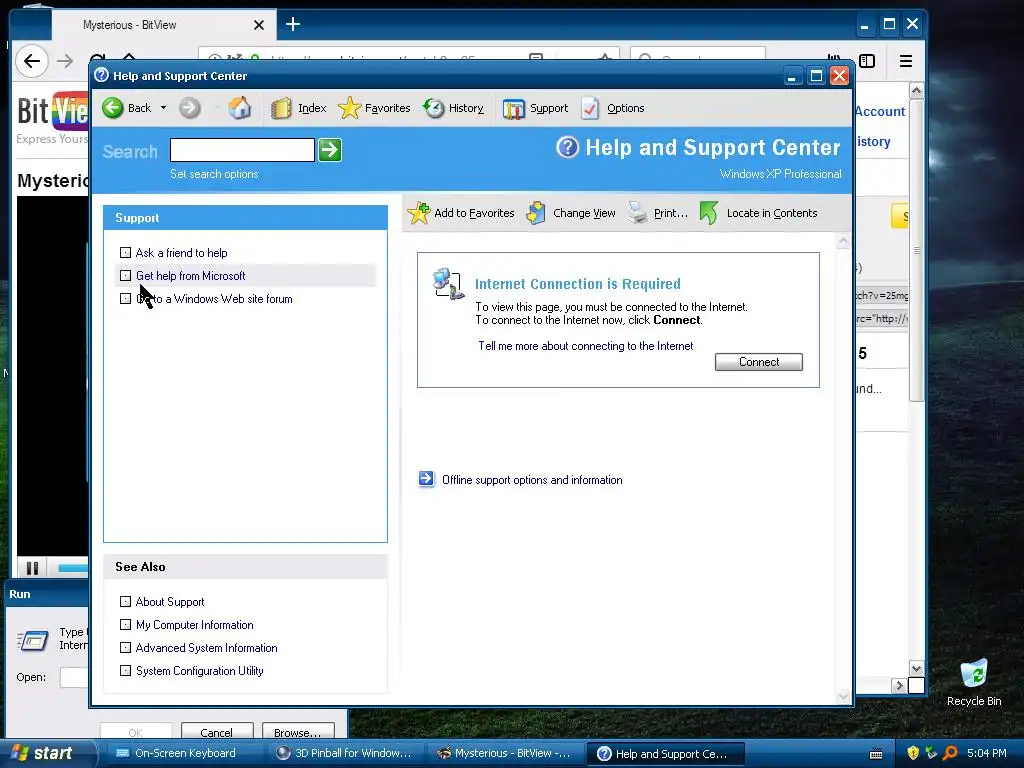Print the current help page

[x=658, y=213]
